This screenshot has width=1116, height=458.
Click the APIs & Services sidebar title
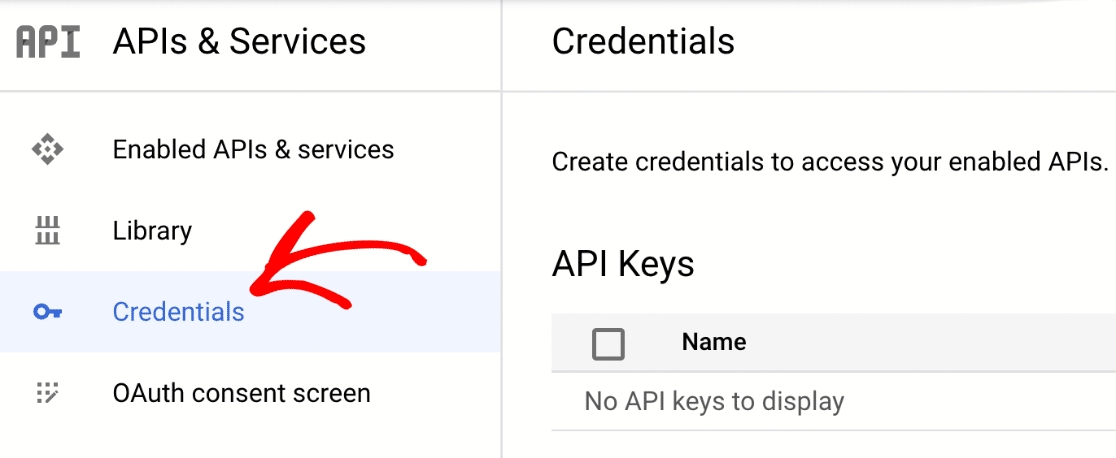239,42
